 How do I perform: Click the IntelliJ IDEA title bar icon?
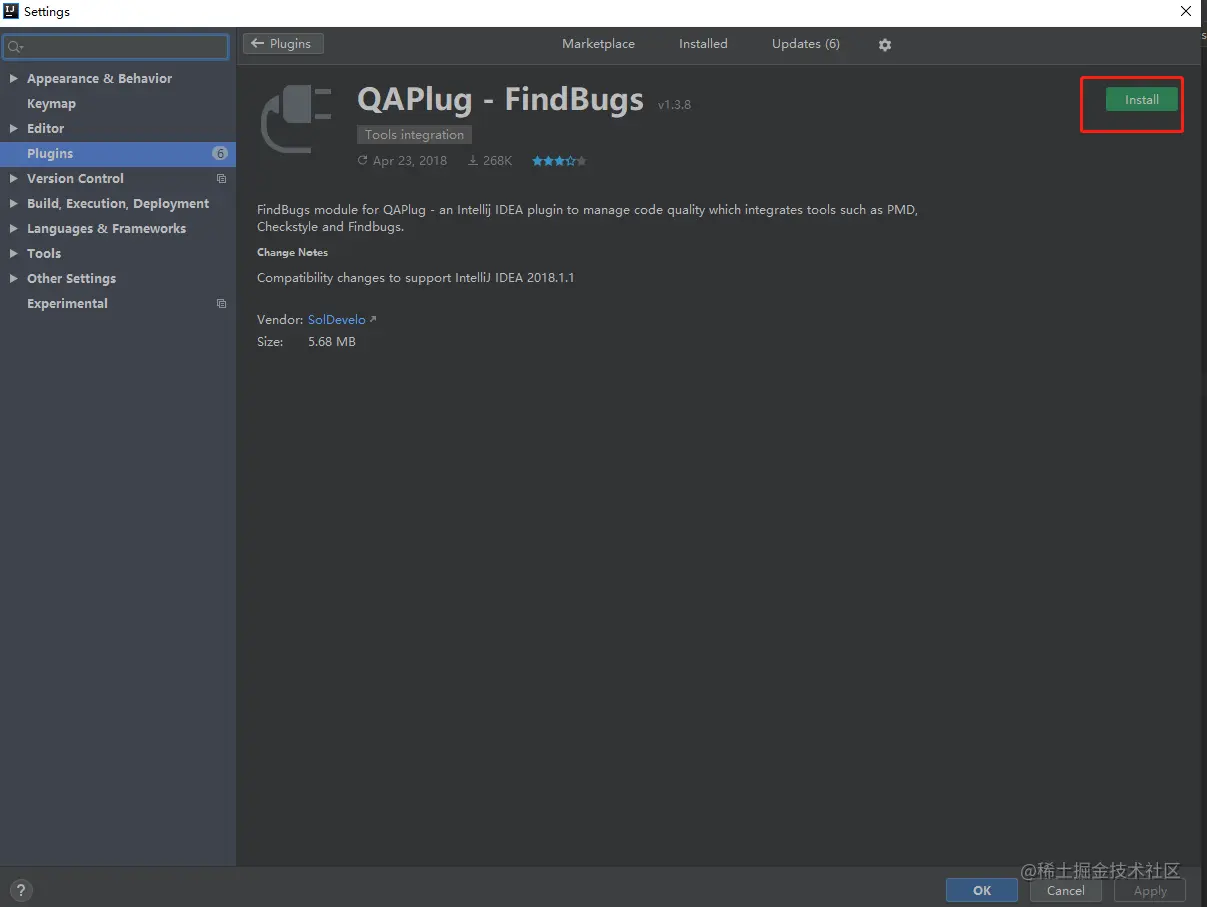(x=11, y=12)
